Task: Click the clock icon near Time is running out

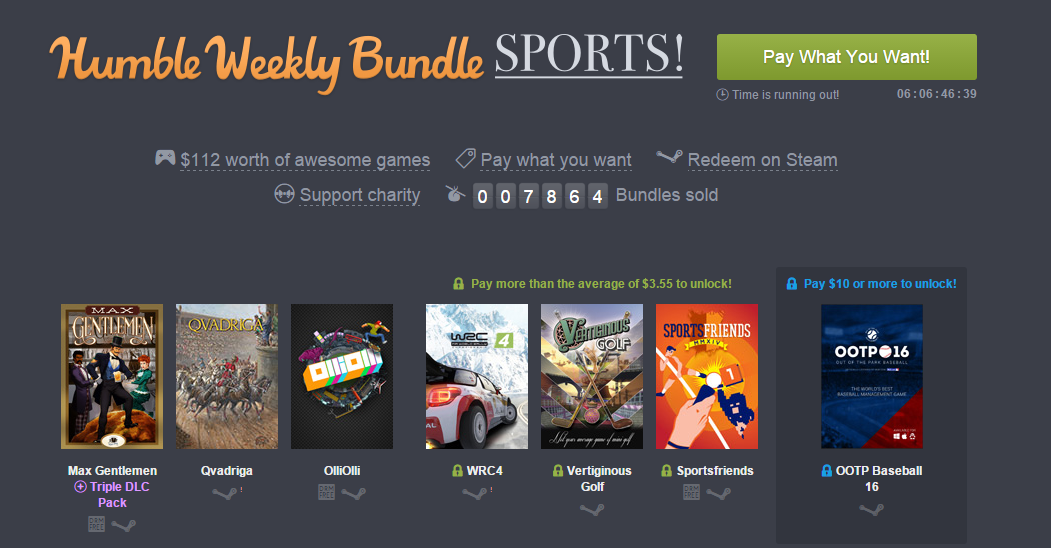Action: (722, 94)
